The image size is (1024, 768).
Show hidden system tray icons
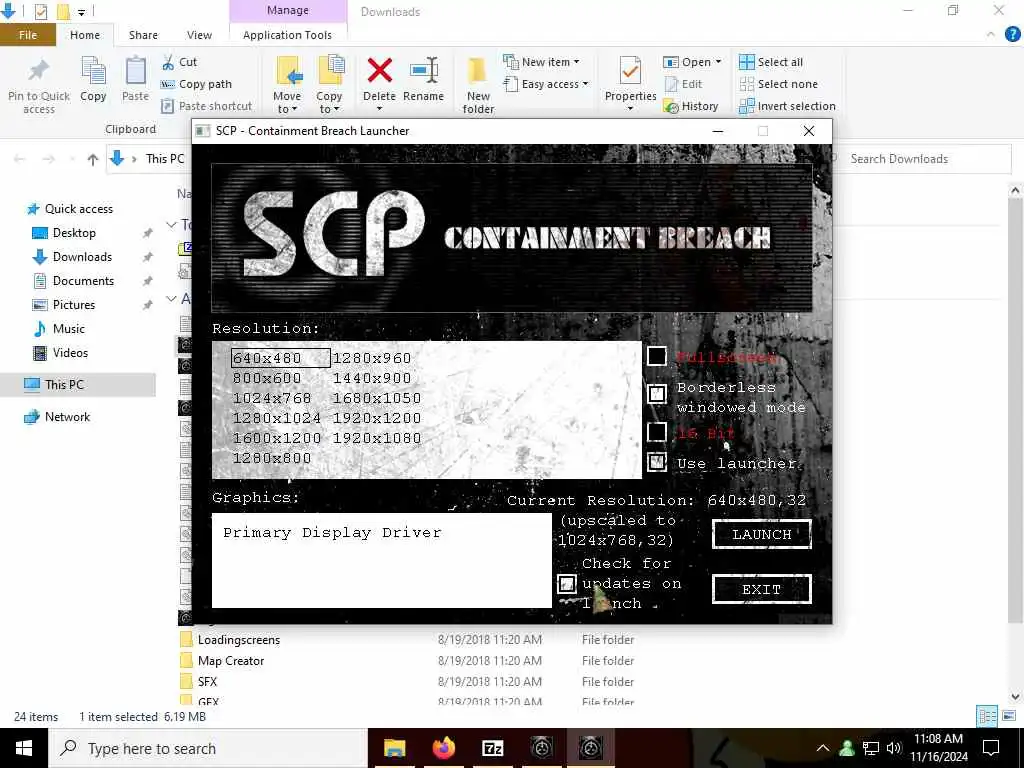[x=823, y=748]
